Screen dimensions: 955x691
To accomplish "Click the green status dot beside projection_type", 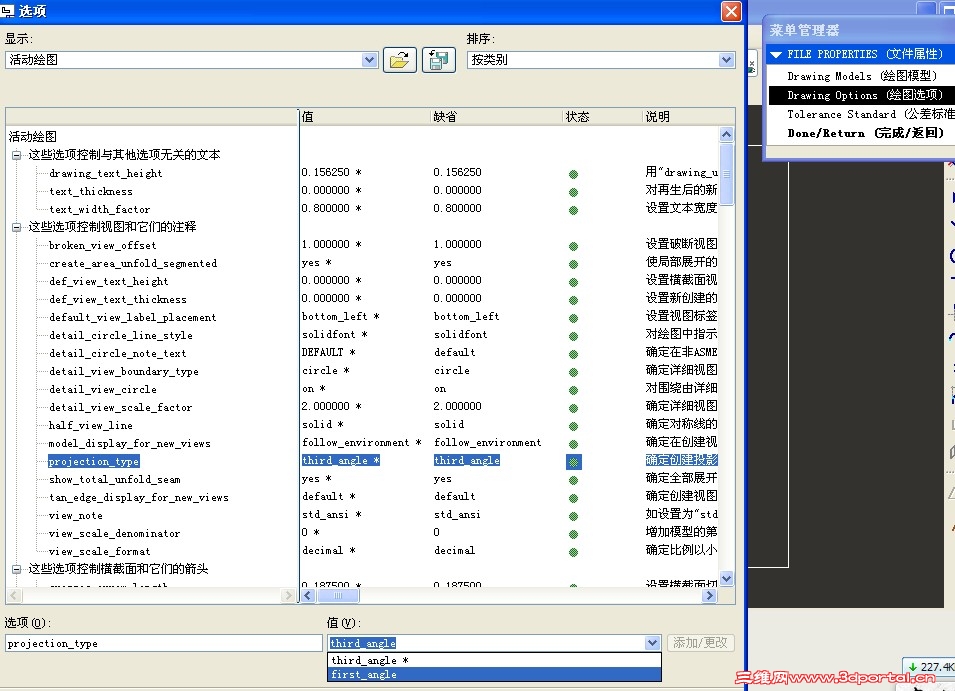I will [x=573, y=461].
